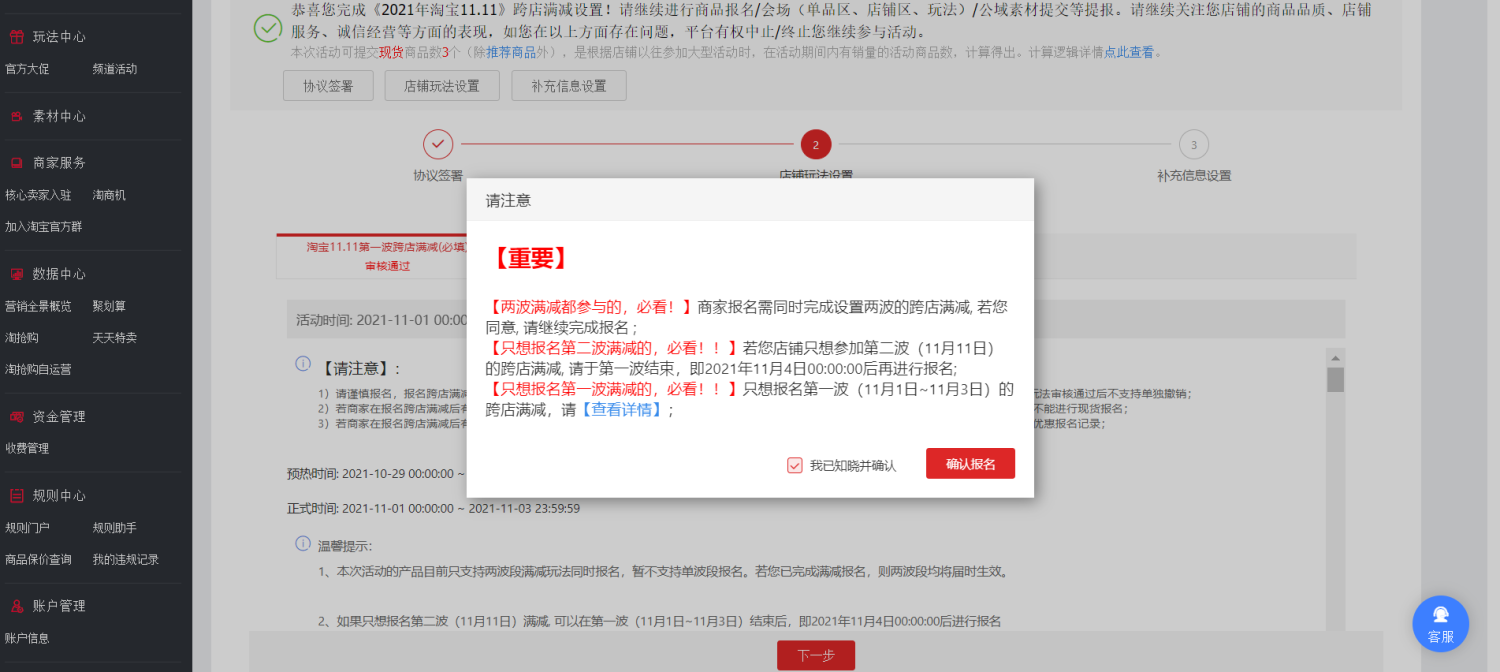Click the 协议签署 step label

click(x=438, y=176)
